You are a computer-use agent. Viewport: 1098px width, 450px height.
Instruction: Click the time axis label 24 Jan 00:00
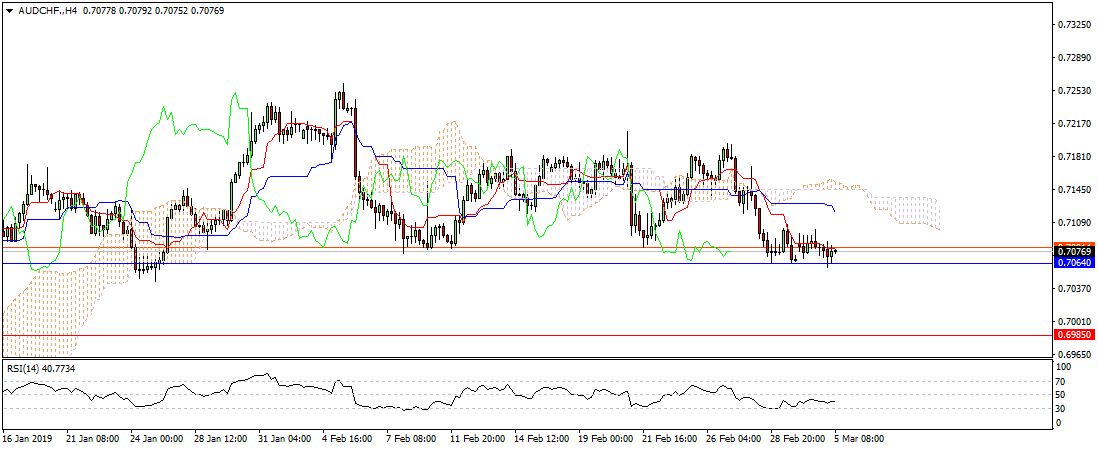(x=157, y=439)
